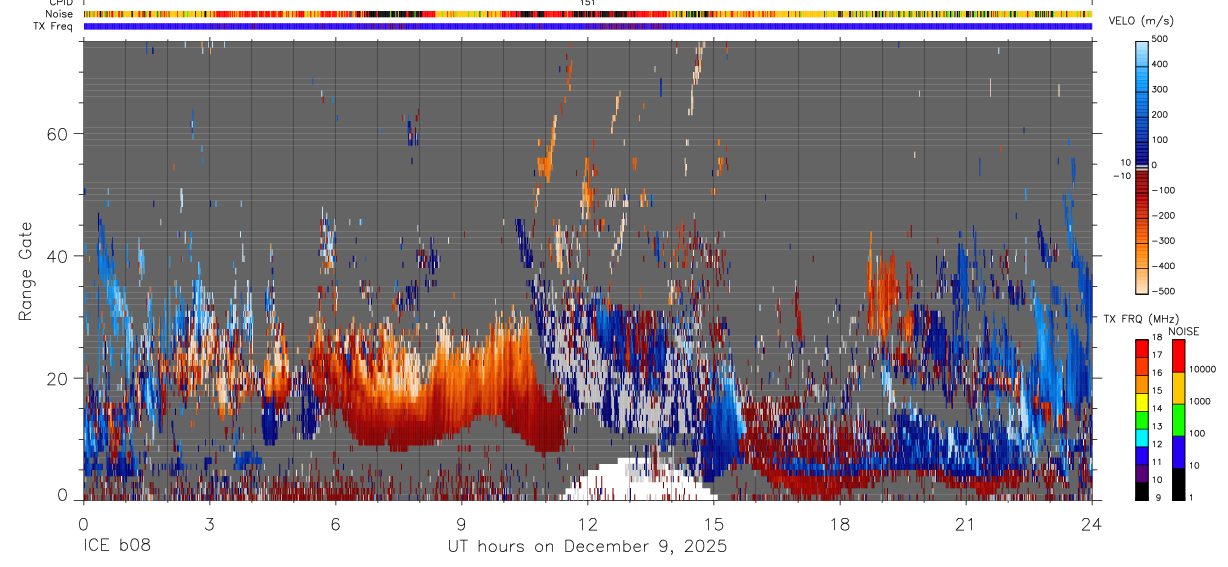Click the 'TX Freq' row label at top left
Screen dimensions: 1228x567
click(x=54, y=26)
